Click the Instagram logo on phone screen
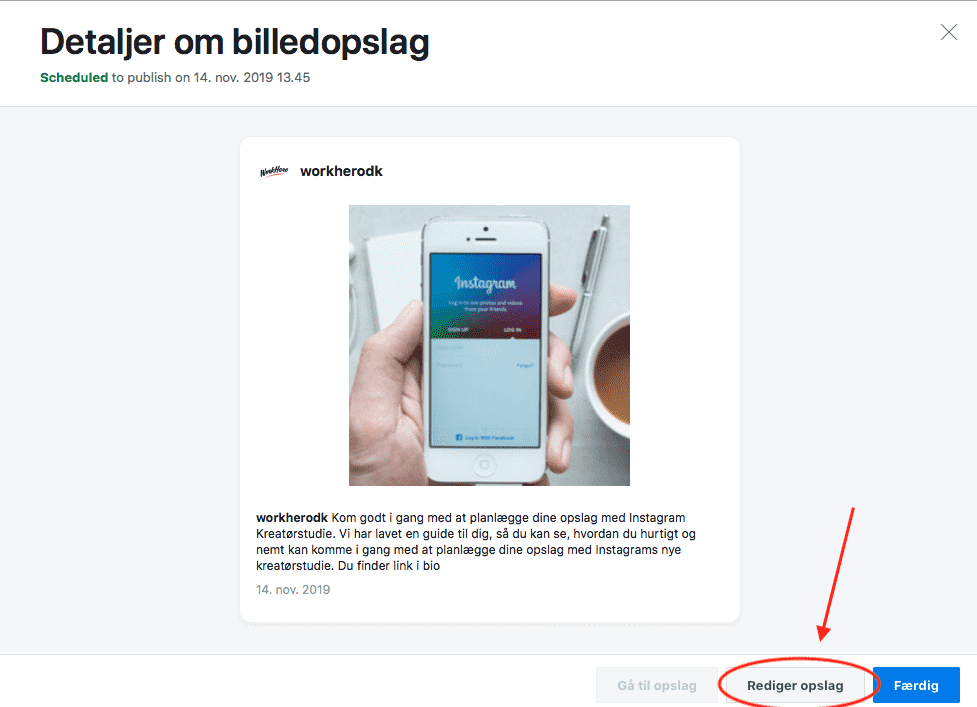This screenshot has height=707, width=977. [x=485, y=283]
